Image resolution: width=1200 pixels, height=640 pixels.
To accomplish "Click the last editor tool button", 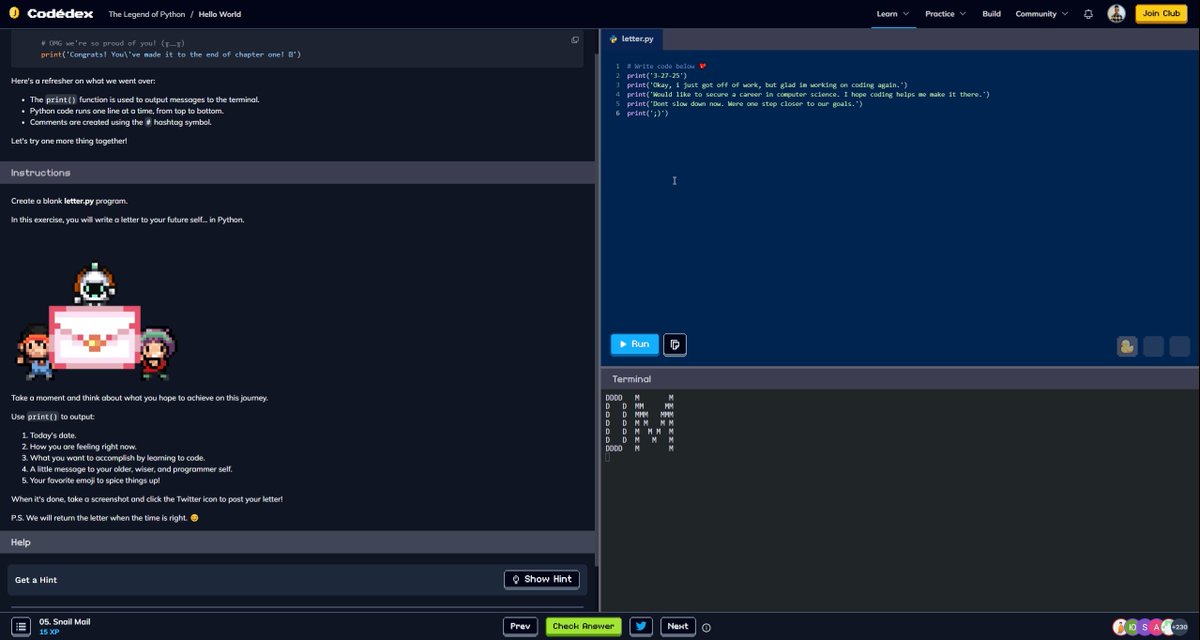I will [x=1179, y=346].
